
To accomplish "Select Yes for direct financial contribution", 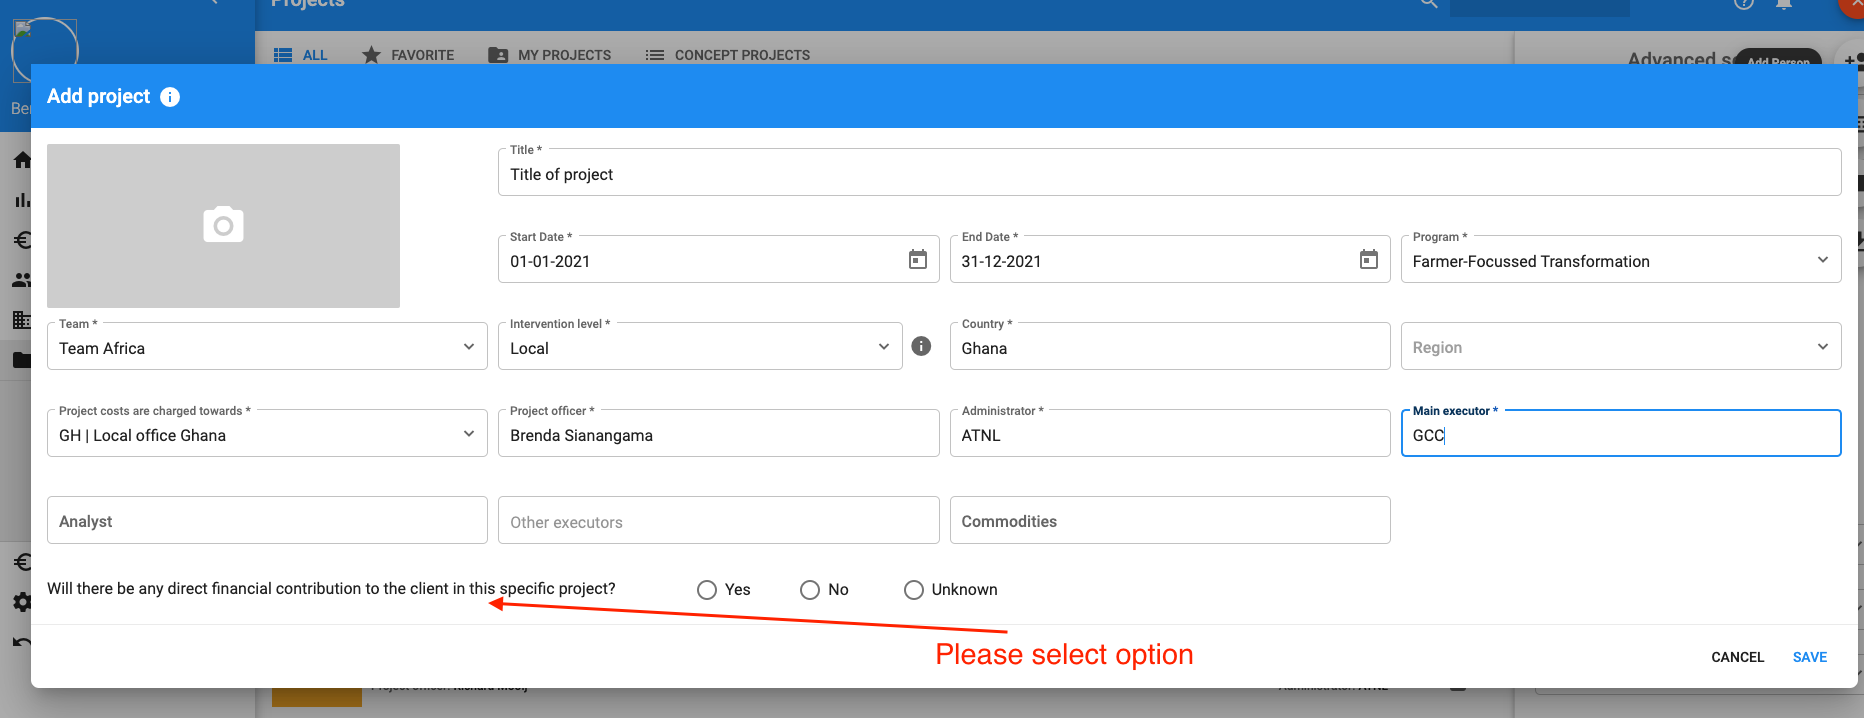I will (x=707, y=590).
